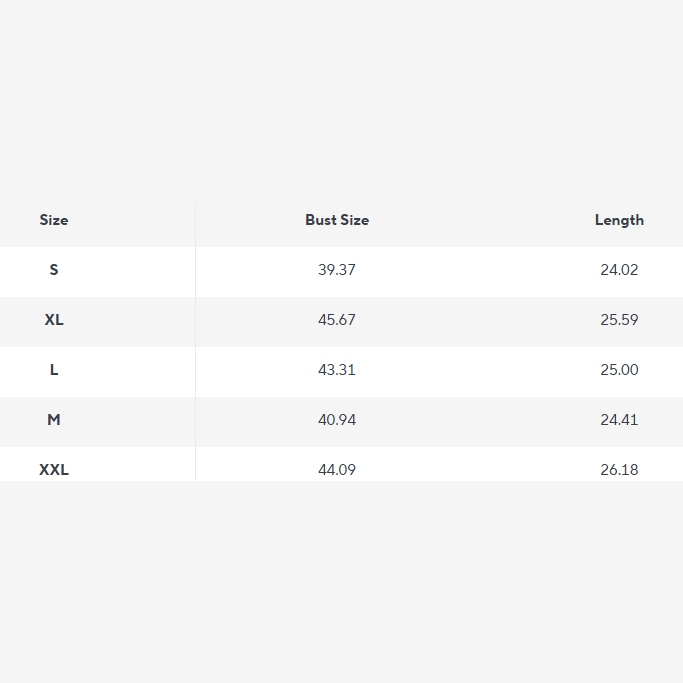Image resolution: width=683 pixels, height=683 pixels.
Task: Pick the length value 24.41
Action: [x=619, y=420]
